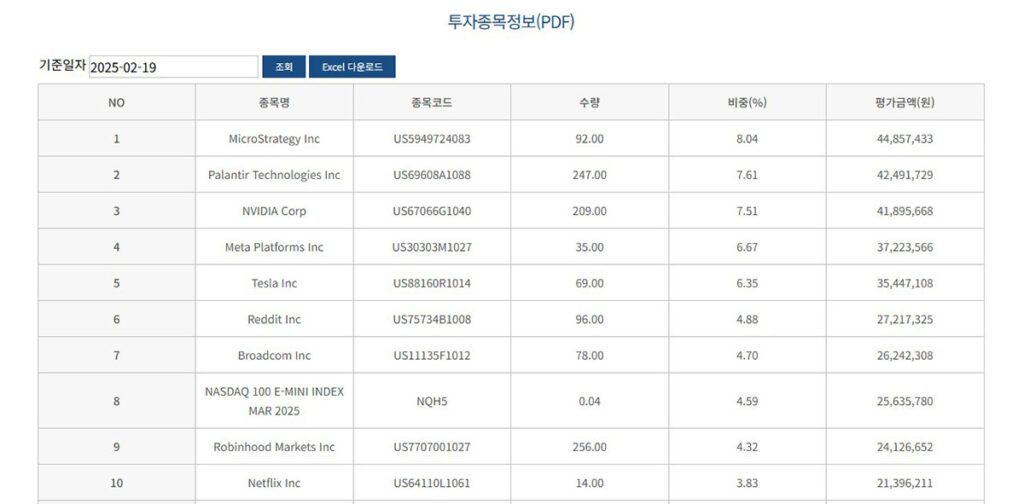Click quantity 69.00 for Tesla
The image size is (1024, 504).
590,283
